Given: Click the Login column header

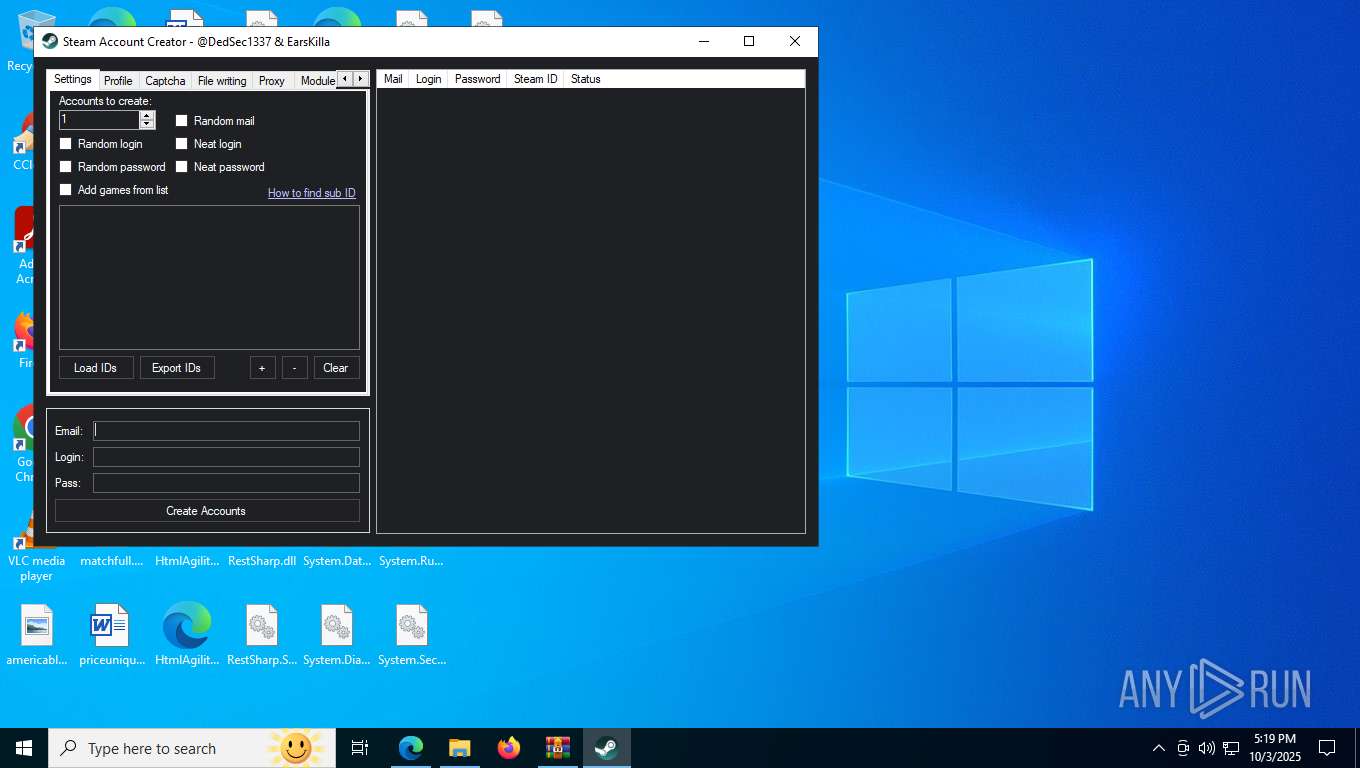Looking at the screenshot, I should pos(428,79).
